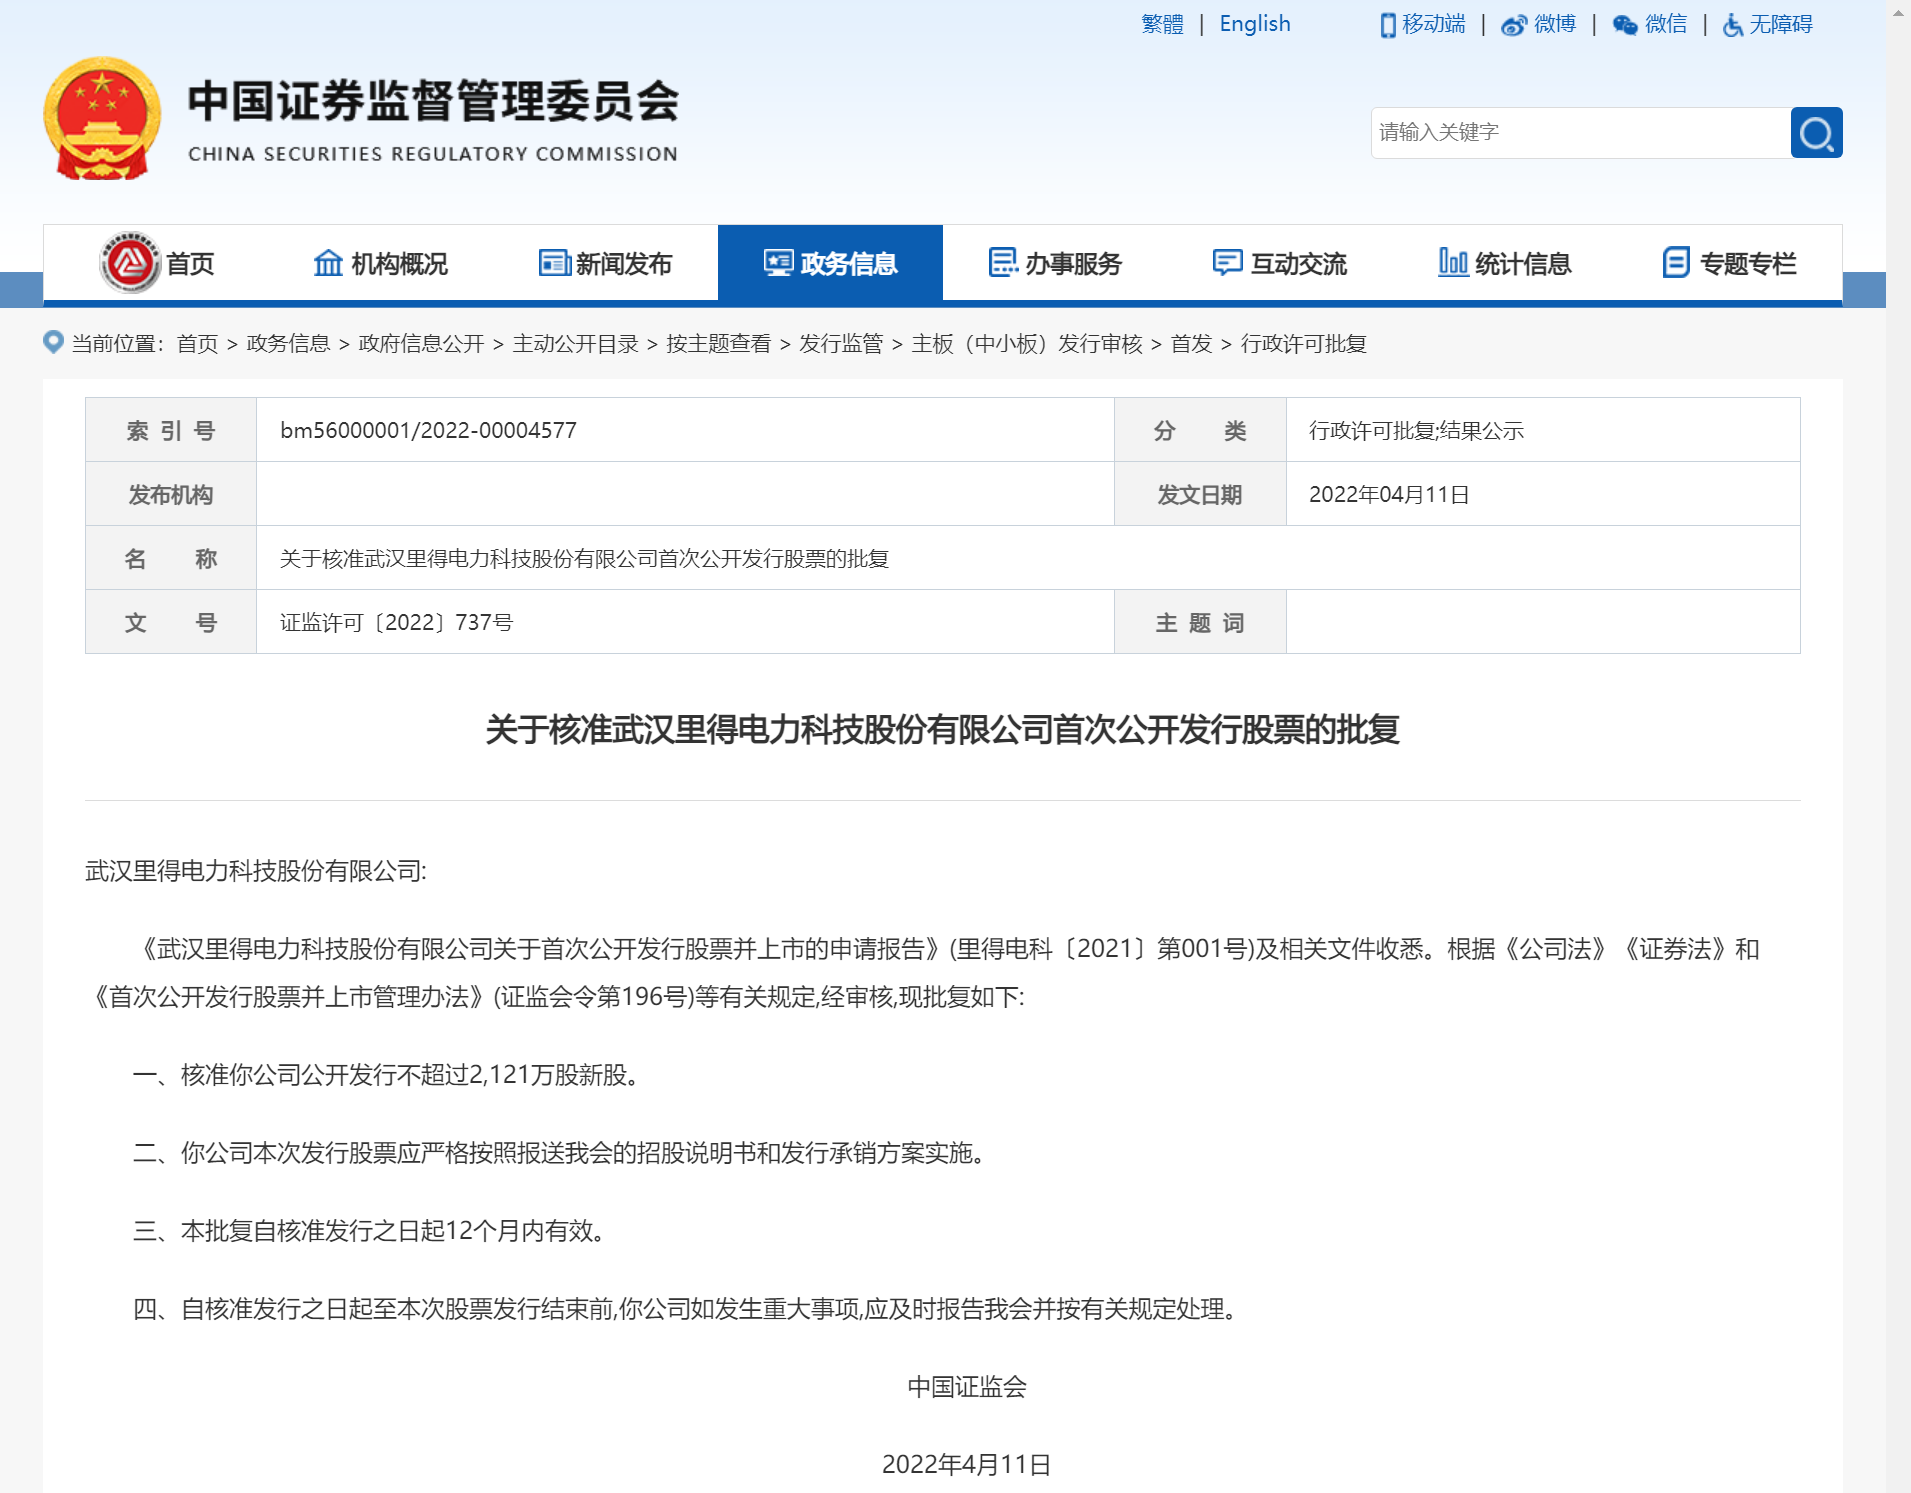
Task: Click the monitor icon beside 政务信息
Action: [779, 263]
